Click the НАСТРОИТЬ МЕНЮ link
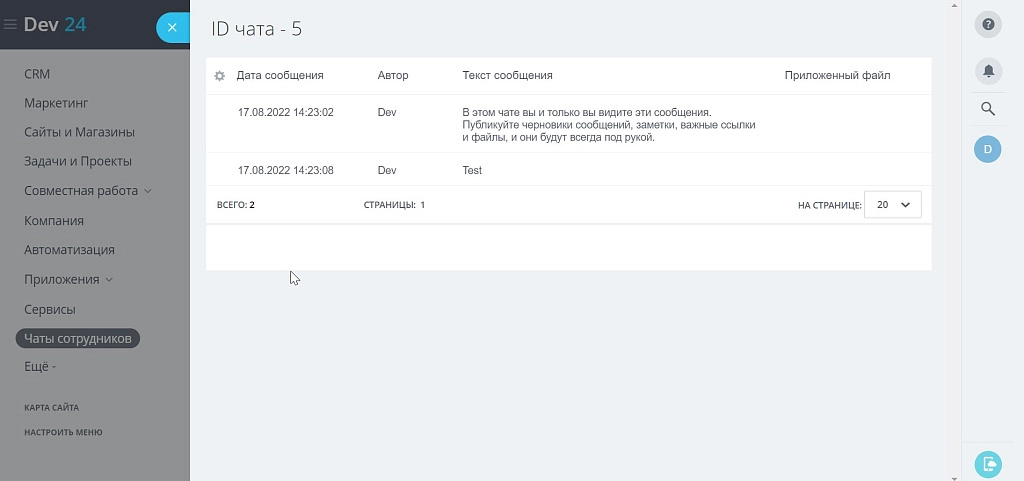 pos(63,432)
